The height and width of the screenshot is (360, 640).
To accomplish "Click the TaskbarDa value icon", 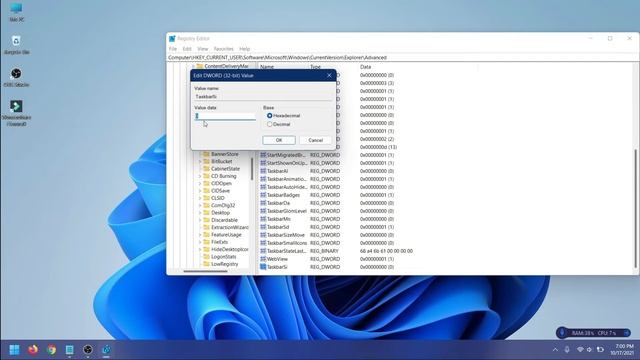I will pyautogui.click(x=263, y=203).
